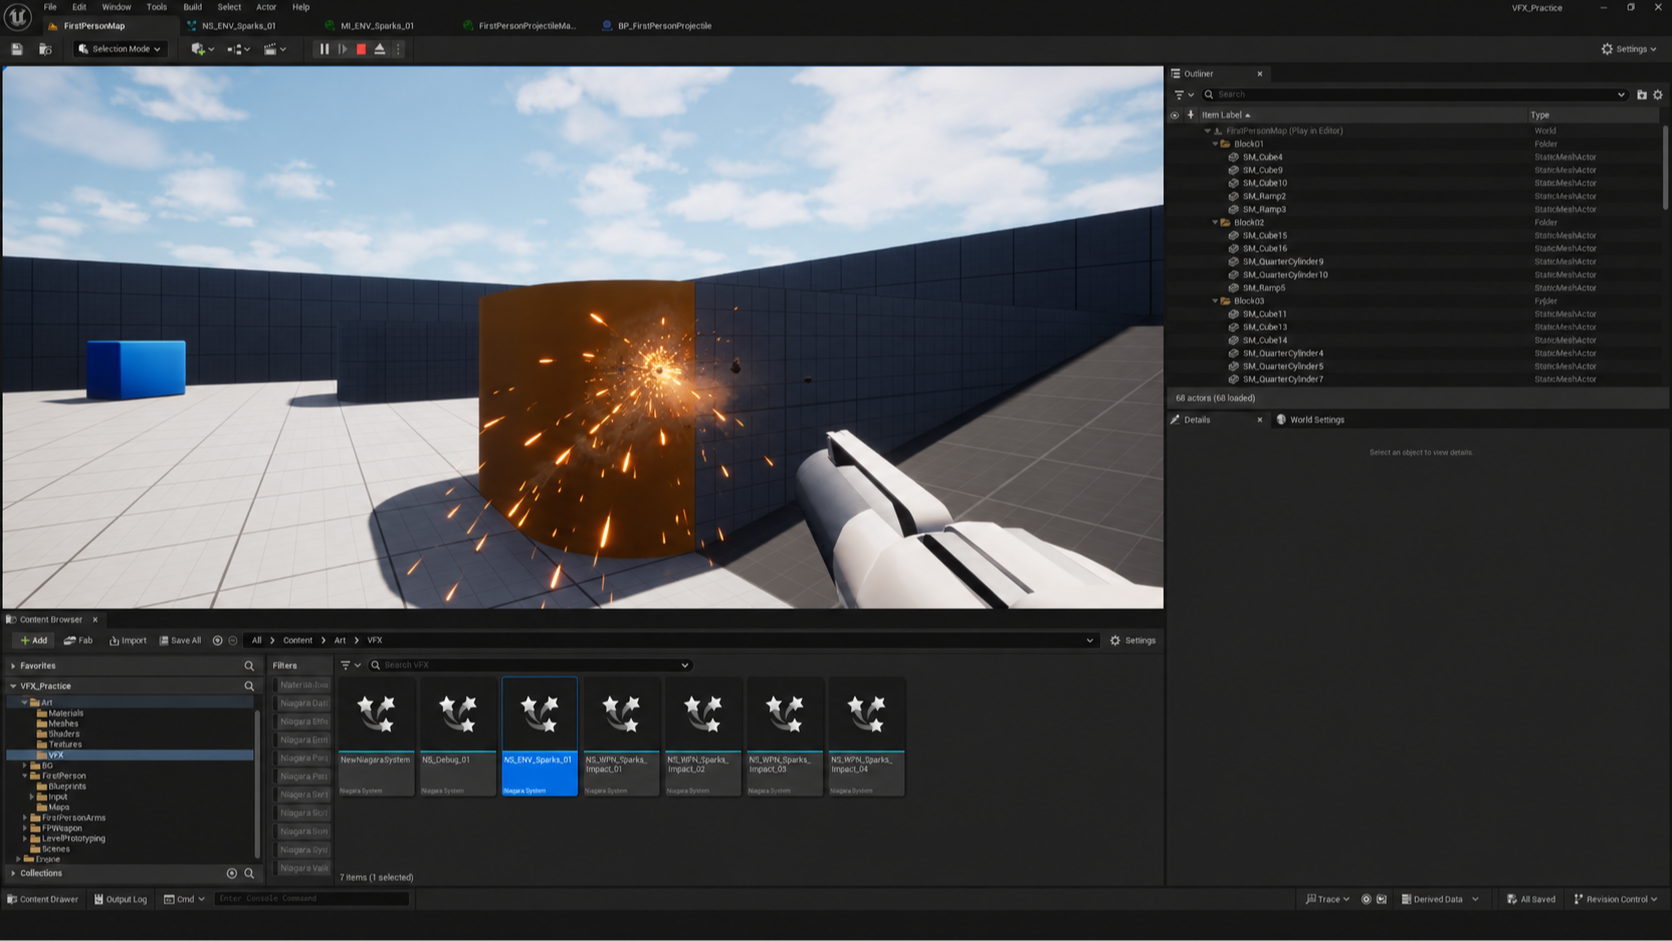Select the NS_WPN_Sparks_Impact_01 asset thumbnail
The image size is (1672, 941).
(x=621, y=737)
